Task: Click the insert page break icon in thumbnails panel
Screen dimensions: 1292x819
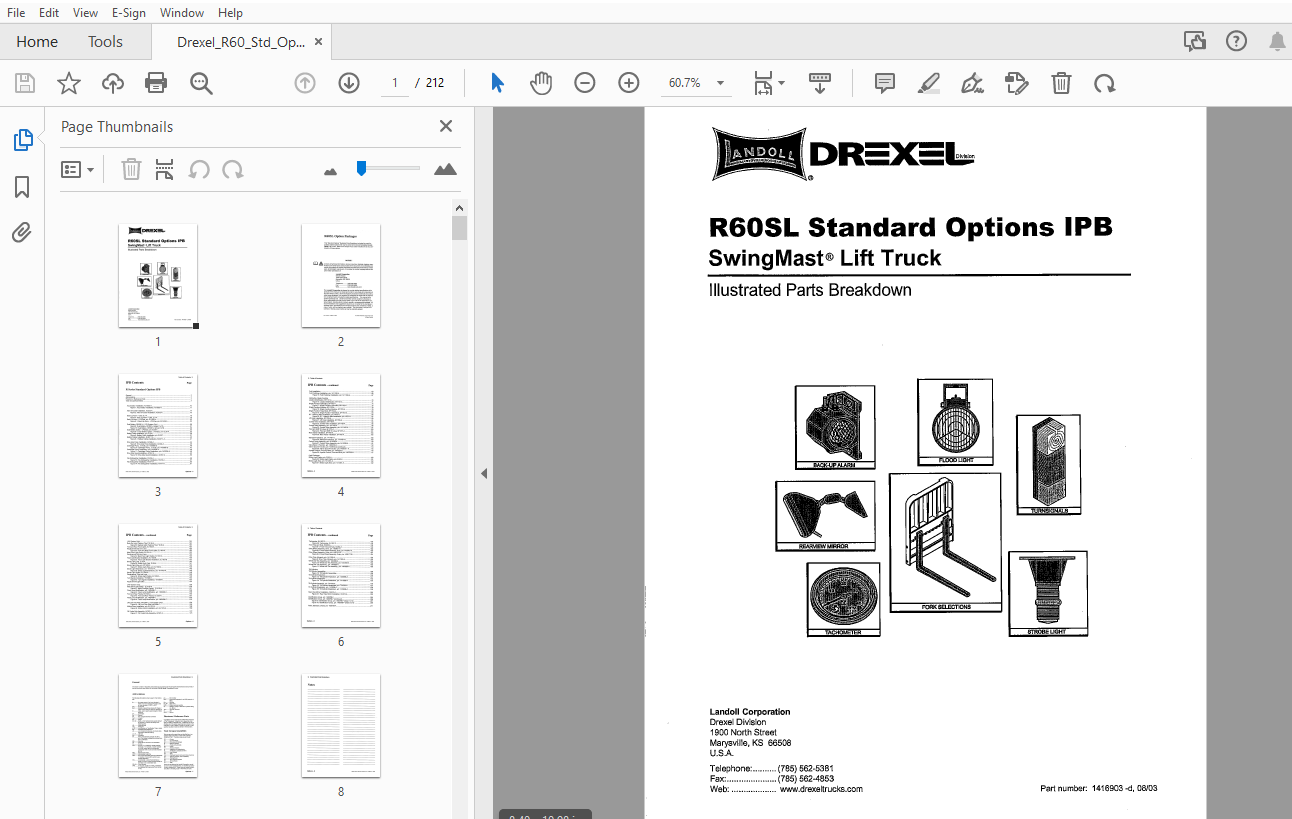Action: point(165,169)
